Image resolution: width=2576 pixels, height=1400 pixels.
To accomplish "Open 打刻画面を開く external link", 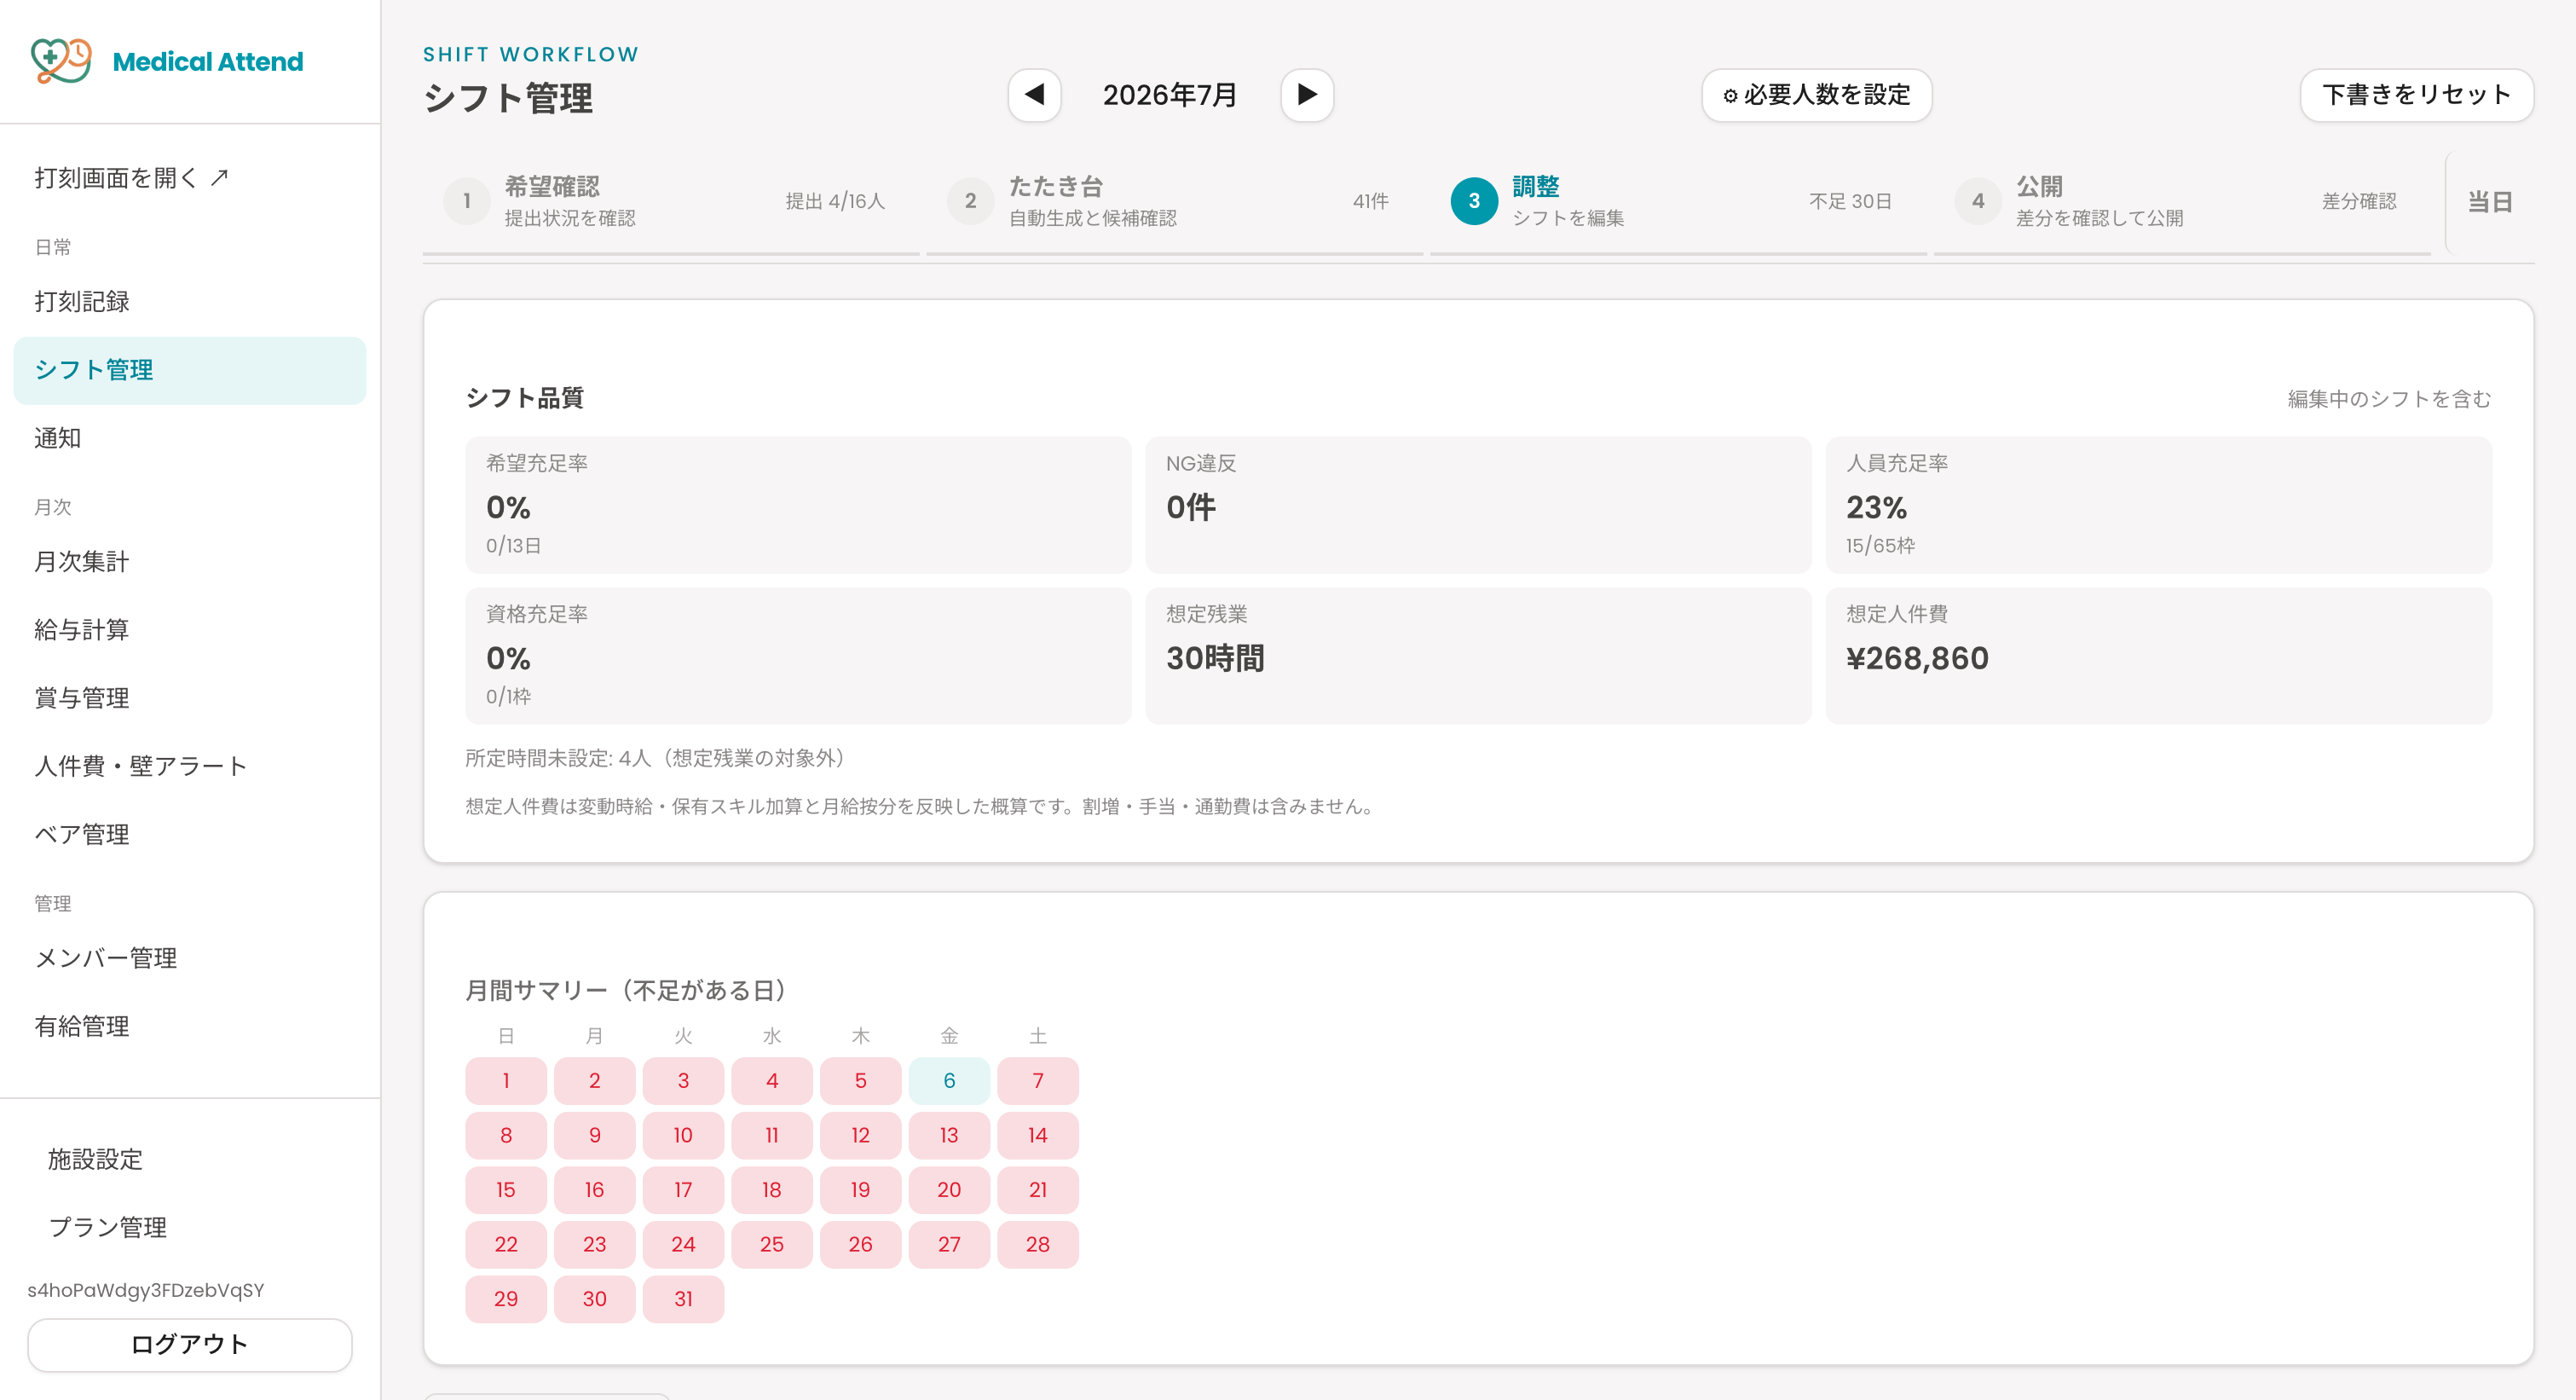I will click(x=131, y=178).
